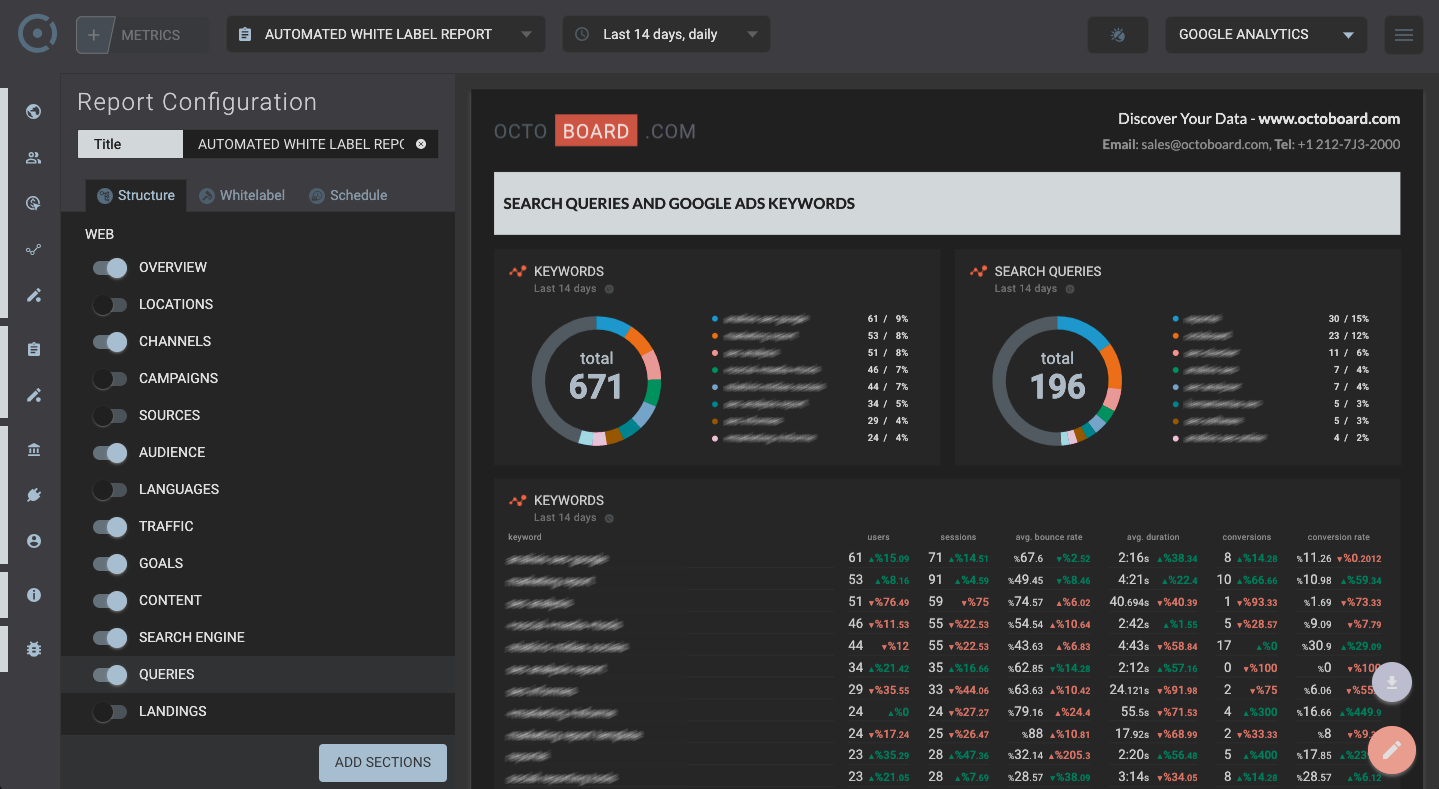Click the Keywords table widget chart icon
The image size is (1439, 789).
tap(517, 500)
